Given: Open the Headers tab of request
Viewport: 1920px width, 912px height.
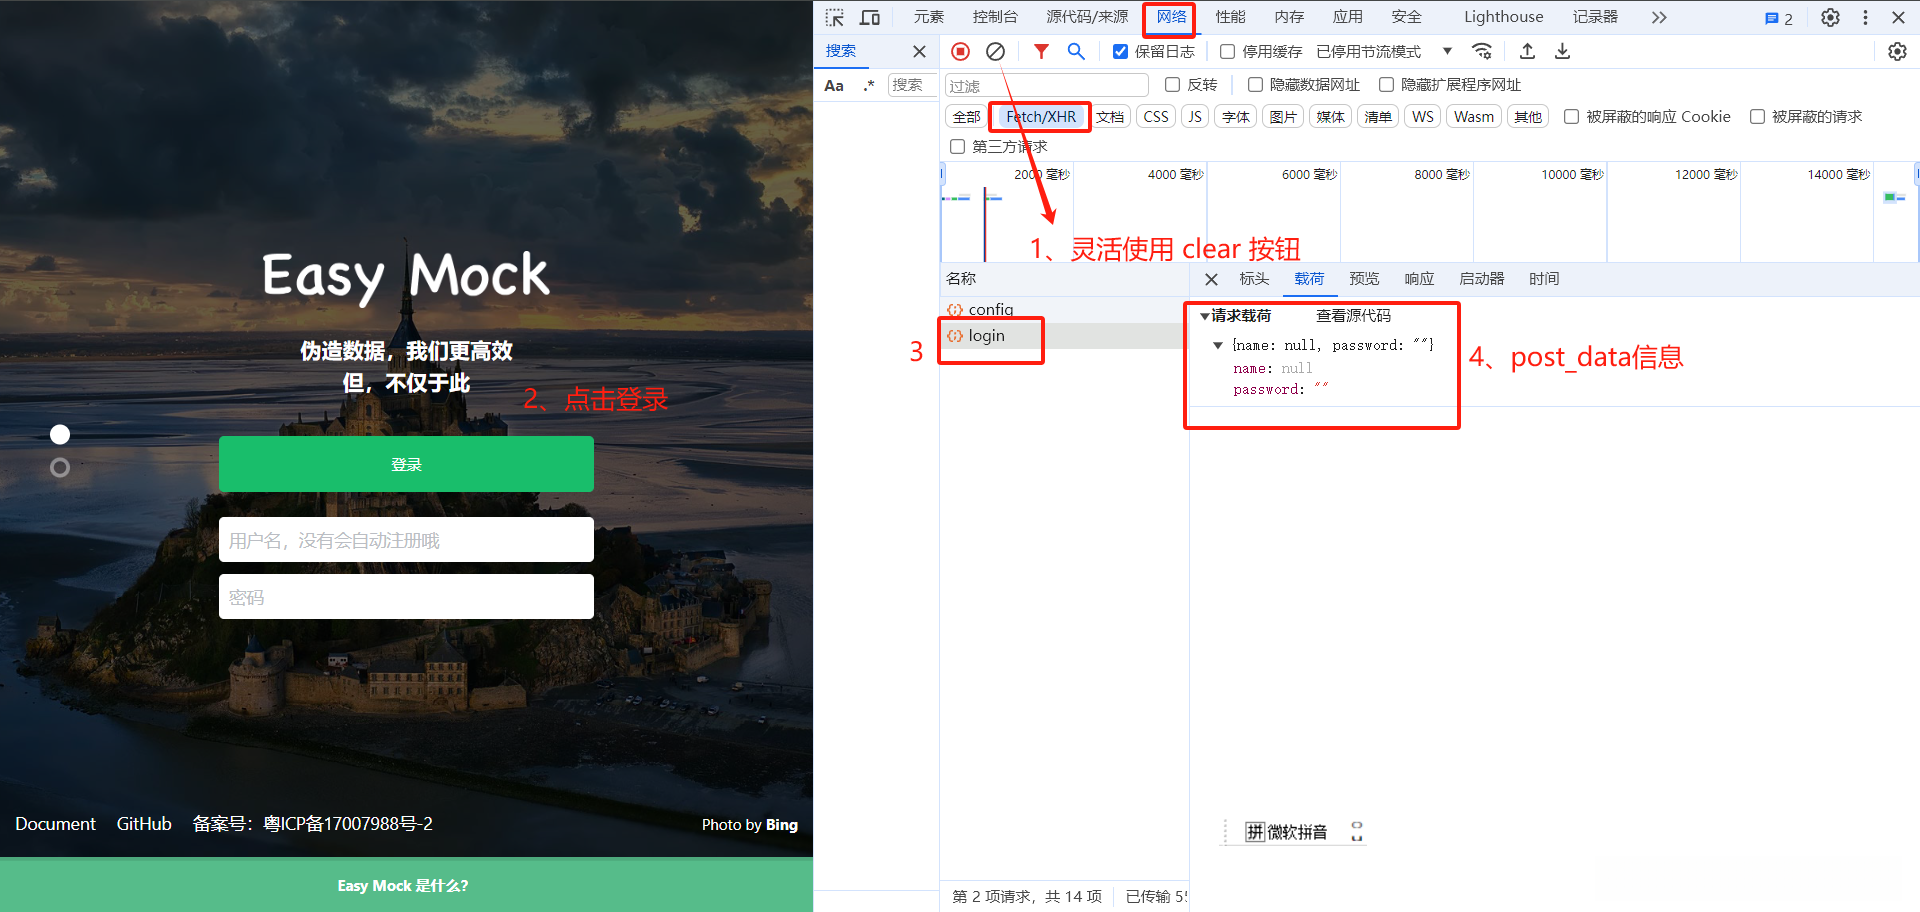Looking at the screenshot, I should (1254, 279).
